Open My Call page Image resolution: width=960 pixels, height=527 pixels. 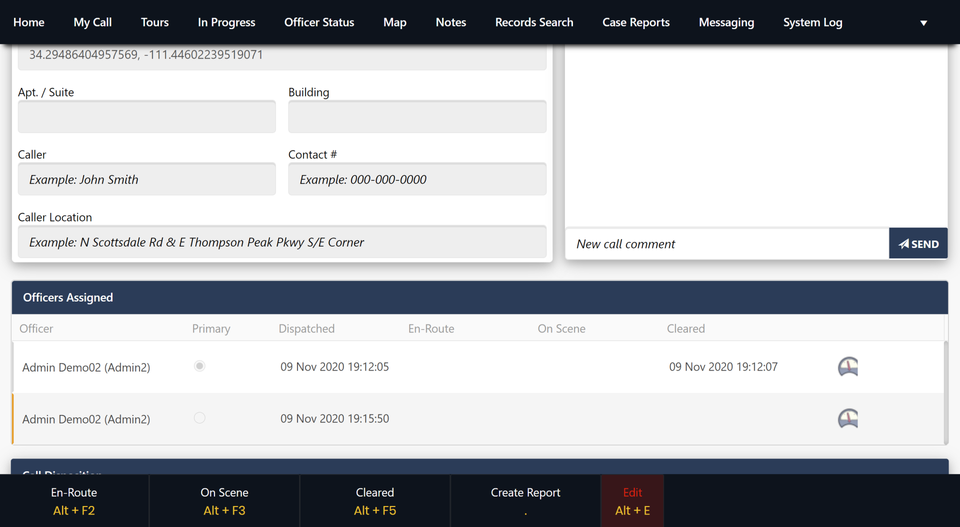pos(92,22)
